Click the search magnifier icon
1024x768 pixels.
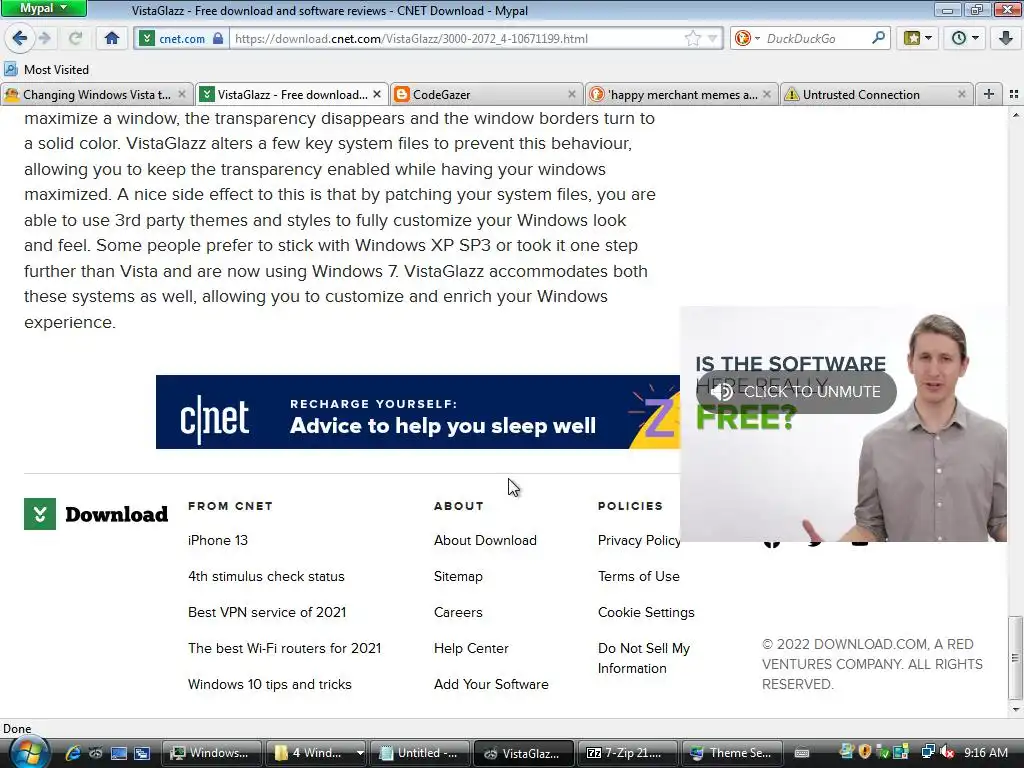coord(878,39)
